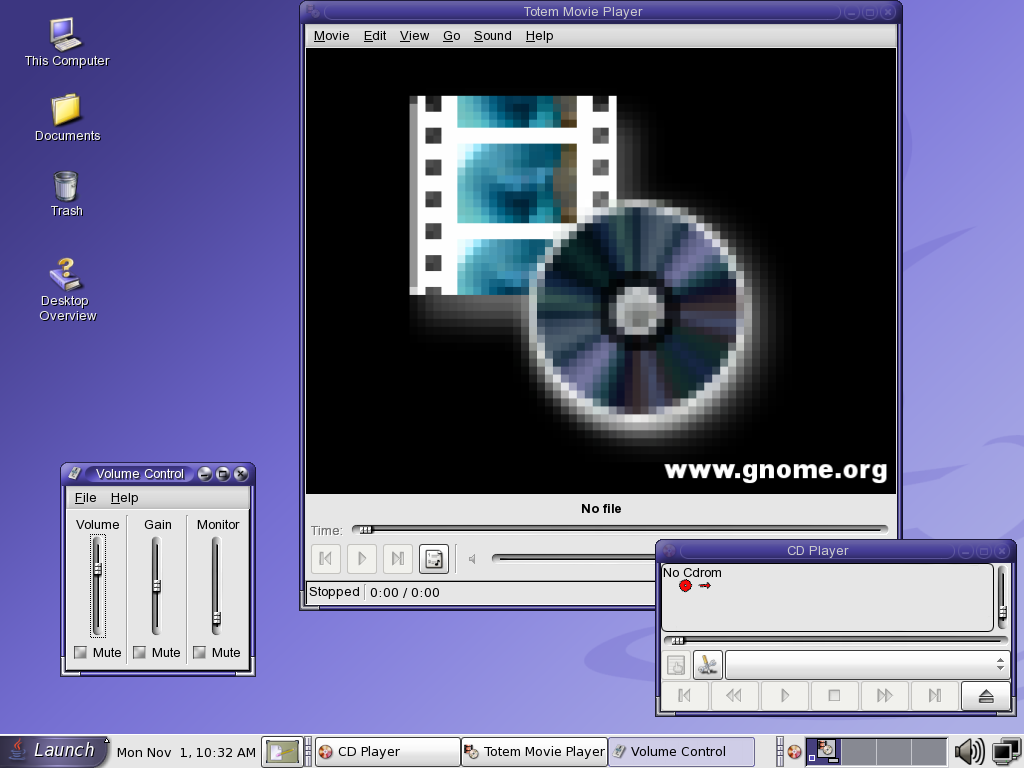Click red arrow icon in CD Player display

[705, 586]
